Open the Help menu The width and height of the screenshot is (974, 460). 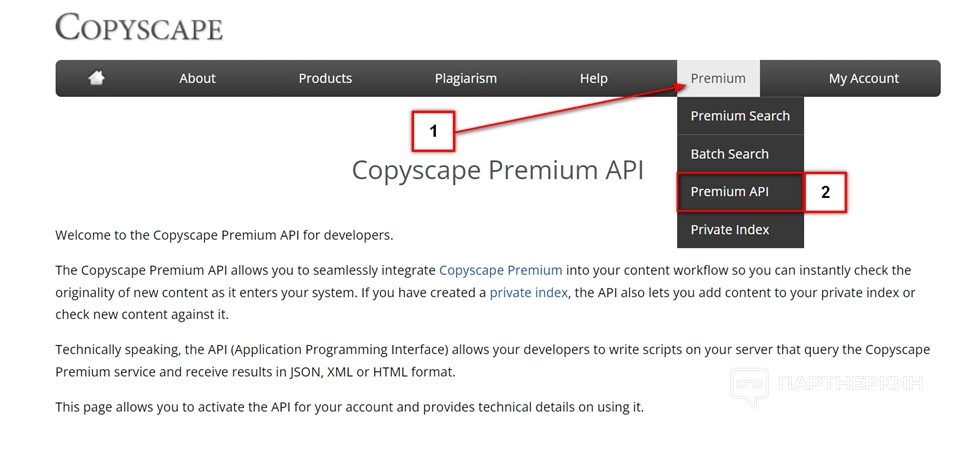pyautogui.click(x=593, y=78)
